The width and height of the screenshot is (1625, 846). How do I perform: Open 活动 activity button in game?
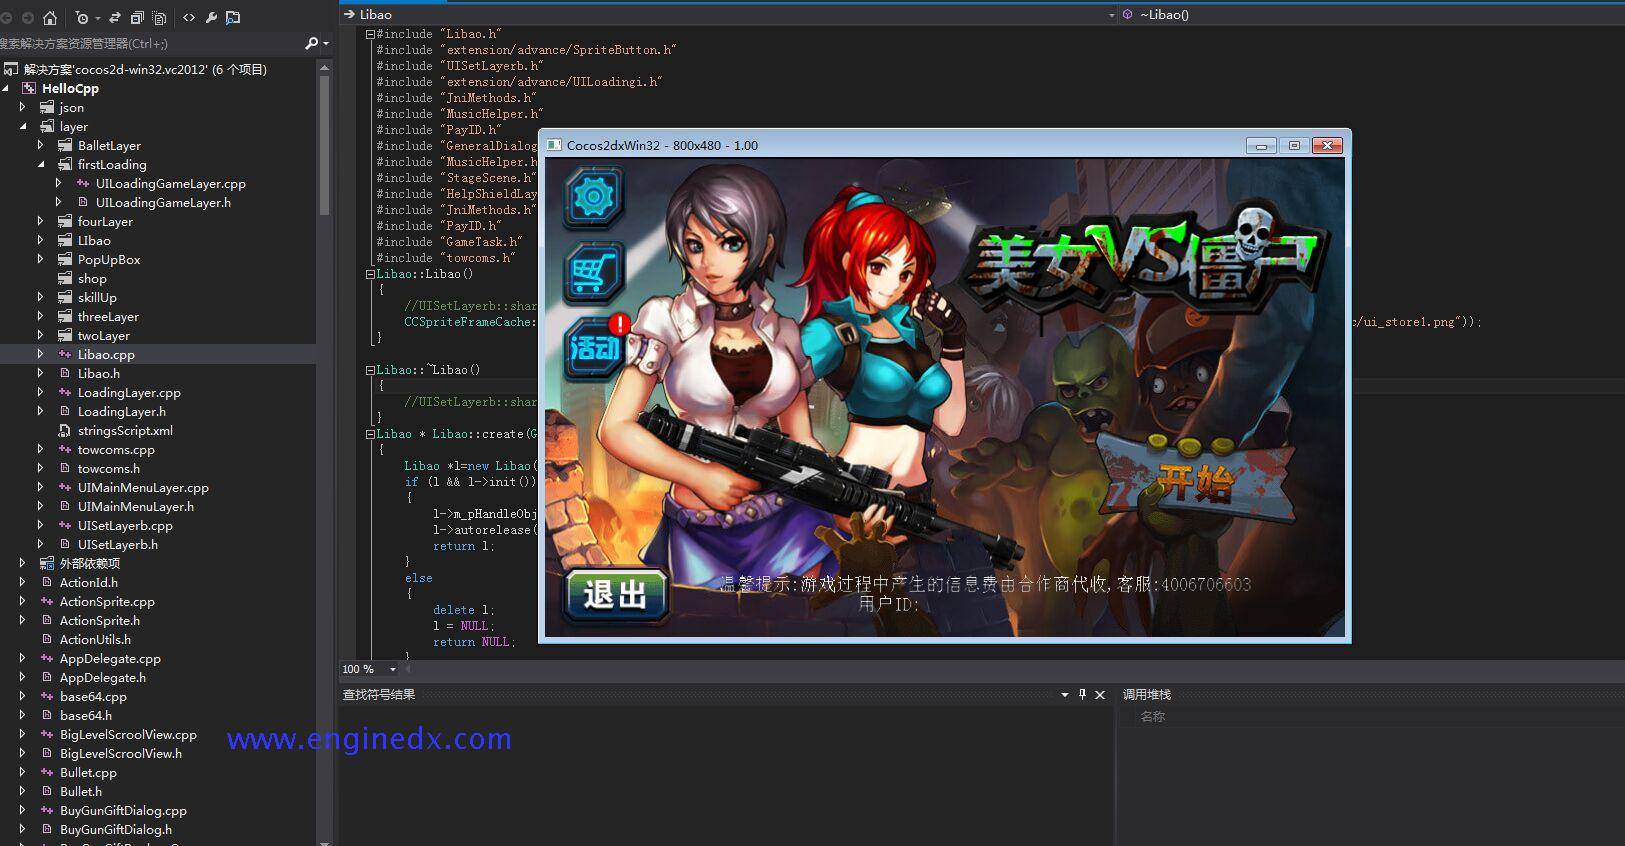click(595, 347)
